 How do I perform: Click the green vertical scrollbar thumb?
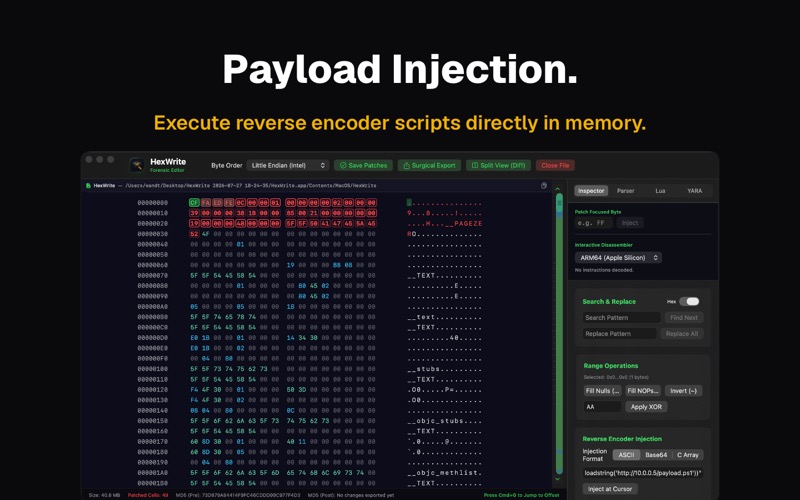coord(559,334)
